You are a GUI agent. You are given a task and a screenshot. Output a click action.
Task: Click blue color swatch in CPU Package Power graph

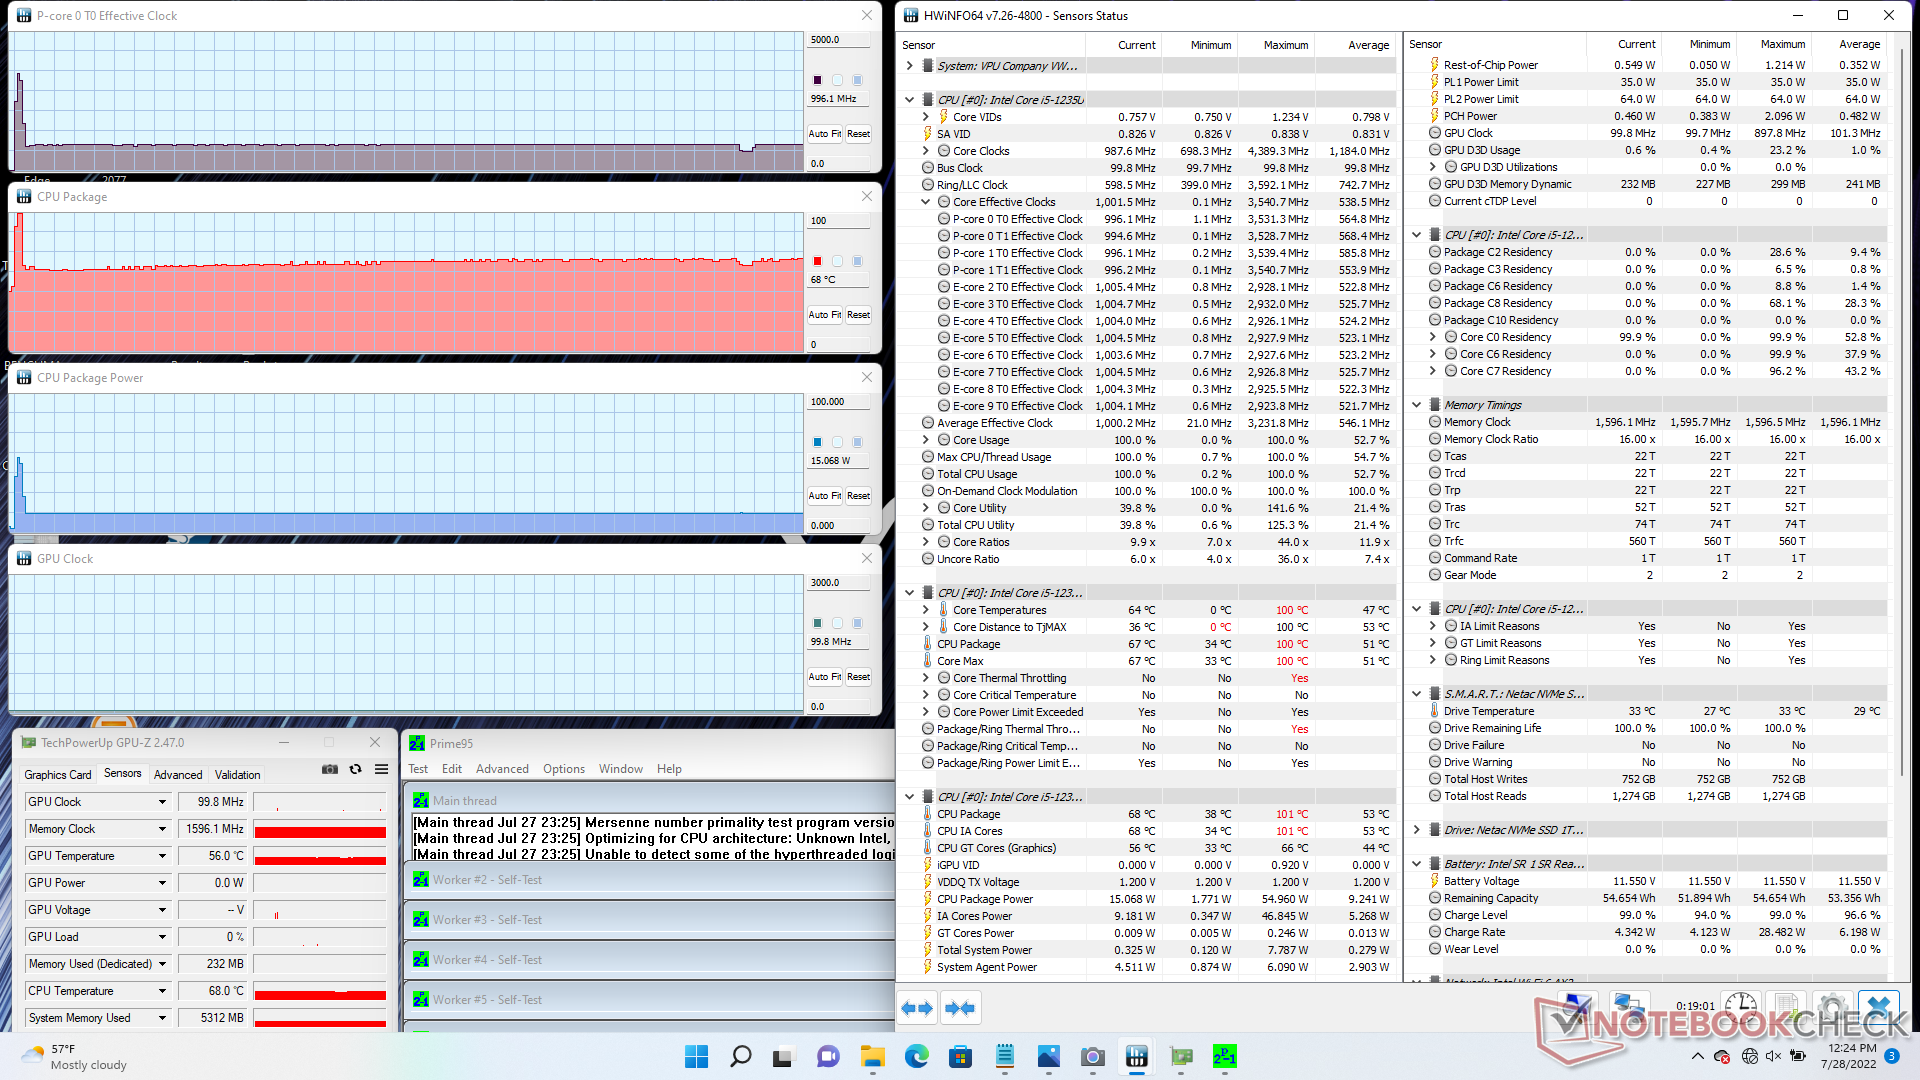coord(817,442)
